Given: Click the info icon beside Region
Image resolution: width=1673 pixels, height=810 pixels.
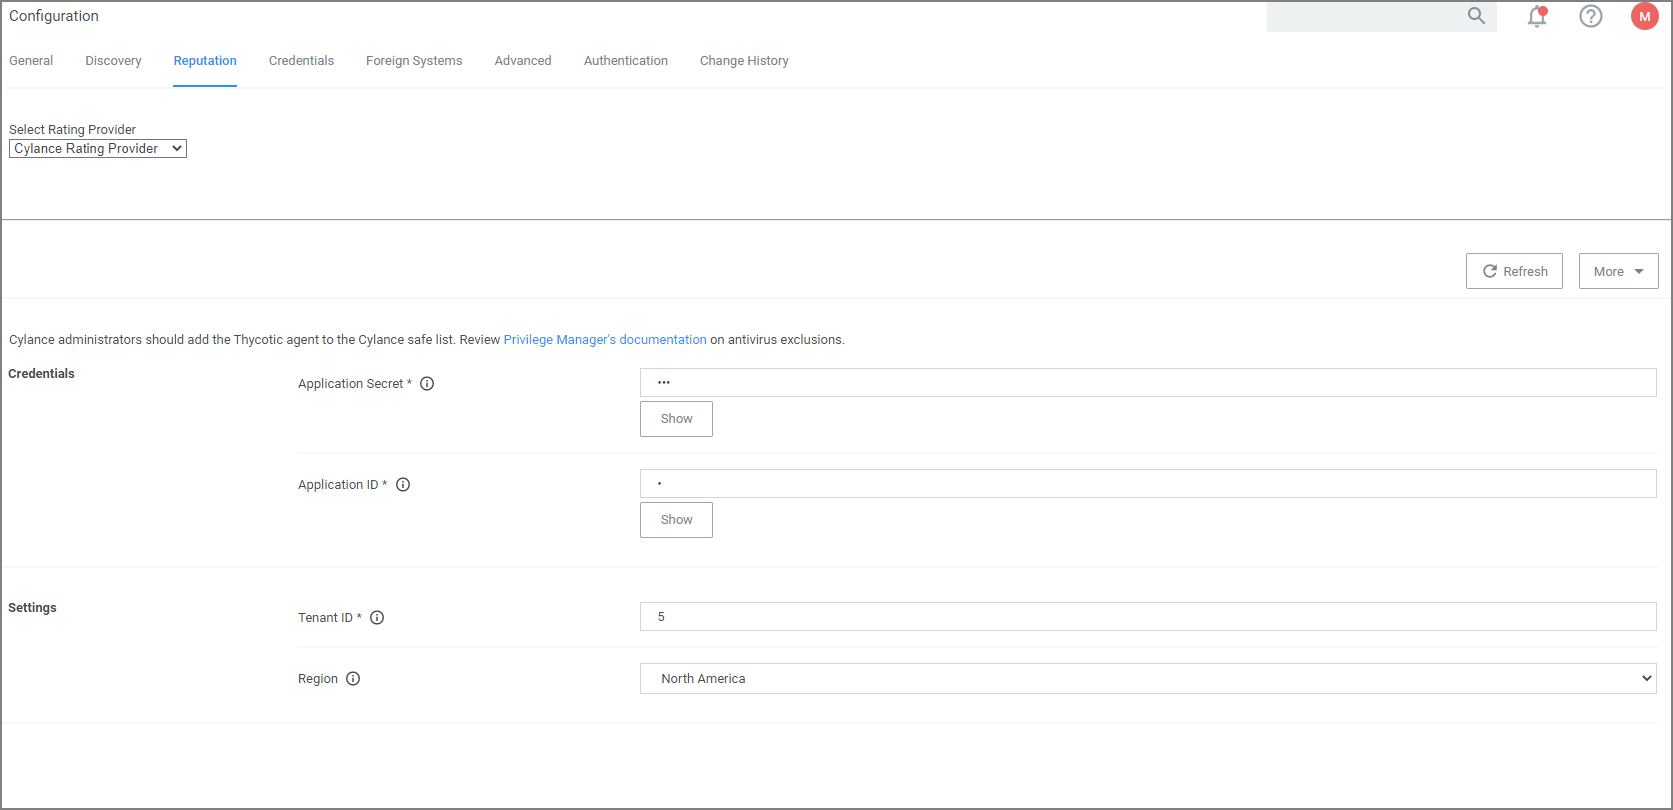Looking at the screenshot, I should point(353,679).
